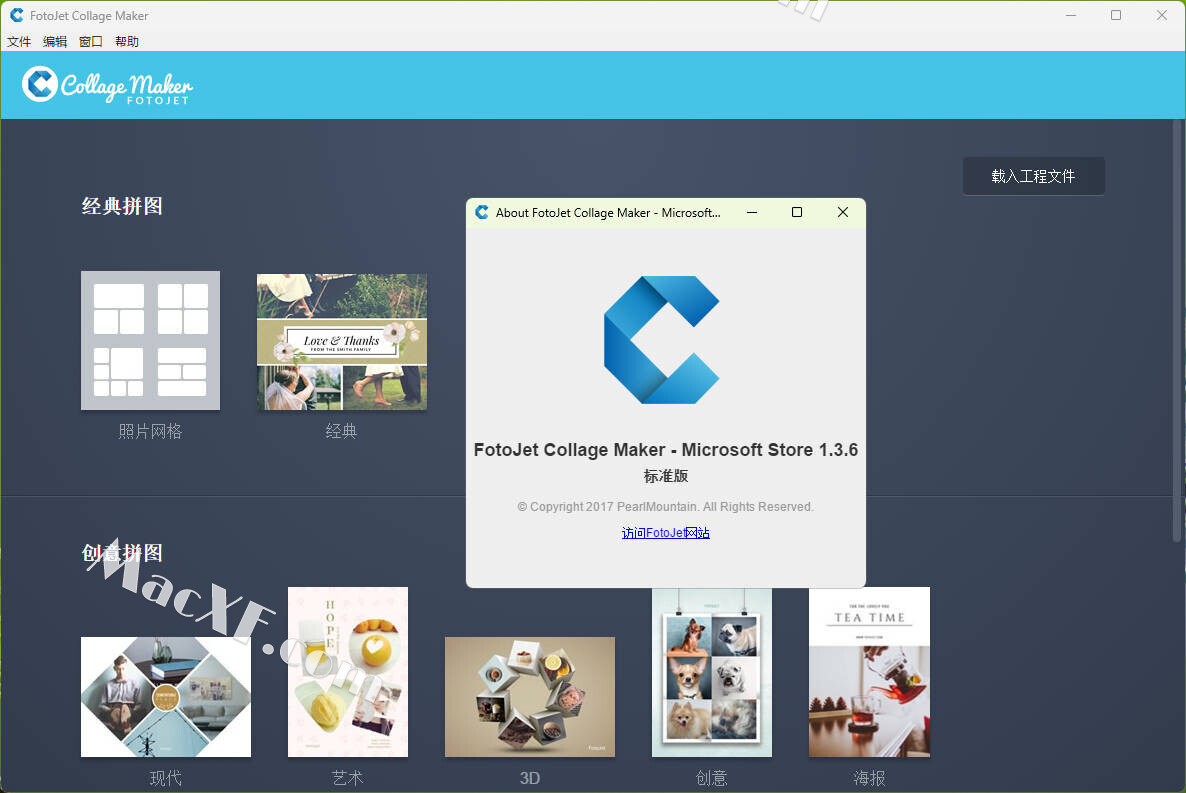Screen dimensions: 1186x793
Task: Click the 经典 label under the thumbnail
Action: [x=341, y=431]
